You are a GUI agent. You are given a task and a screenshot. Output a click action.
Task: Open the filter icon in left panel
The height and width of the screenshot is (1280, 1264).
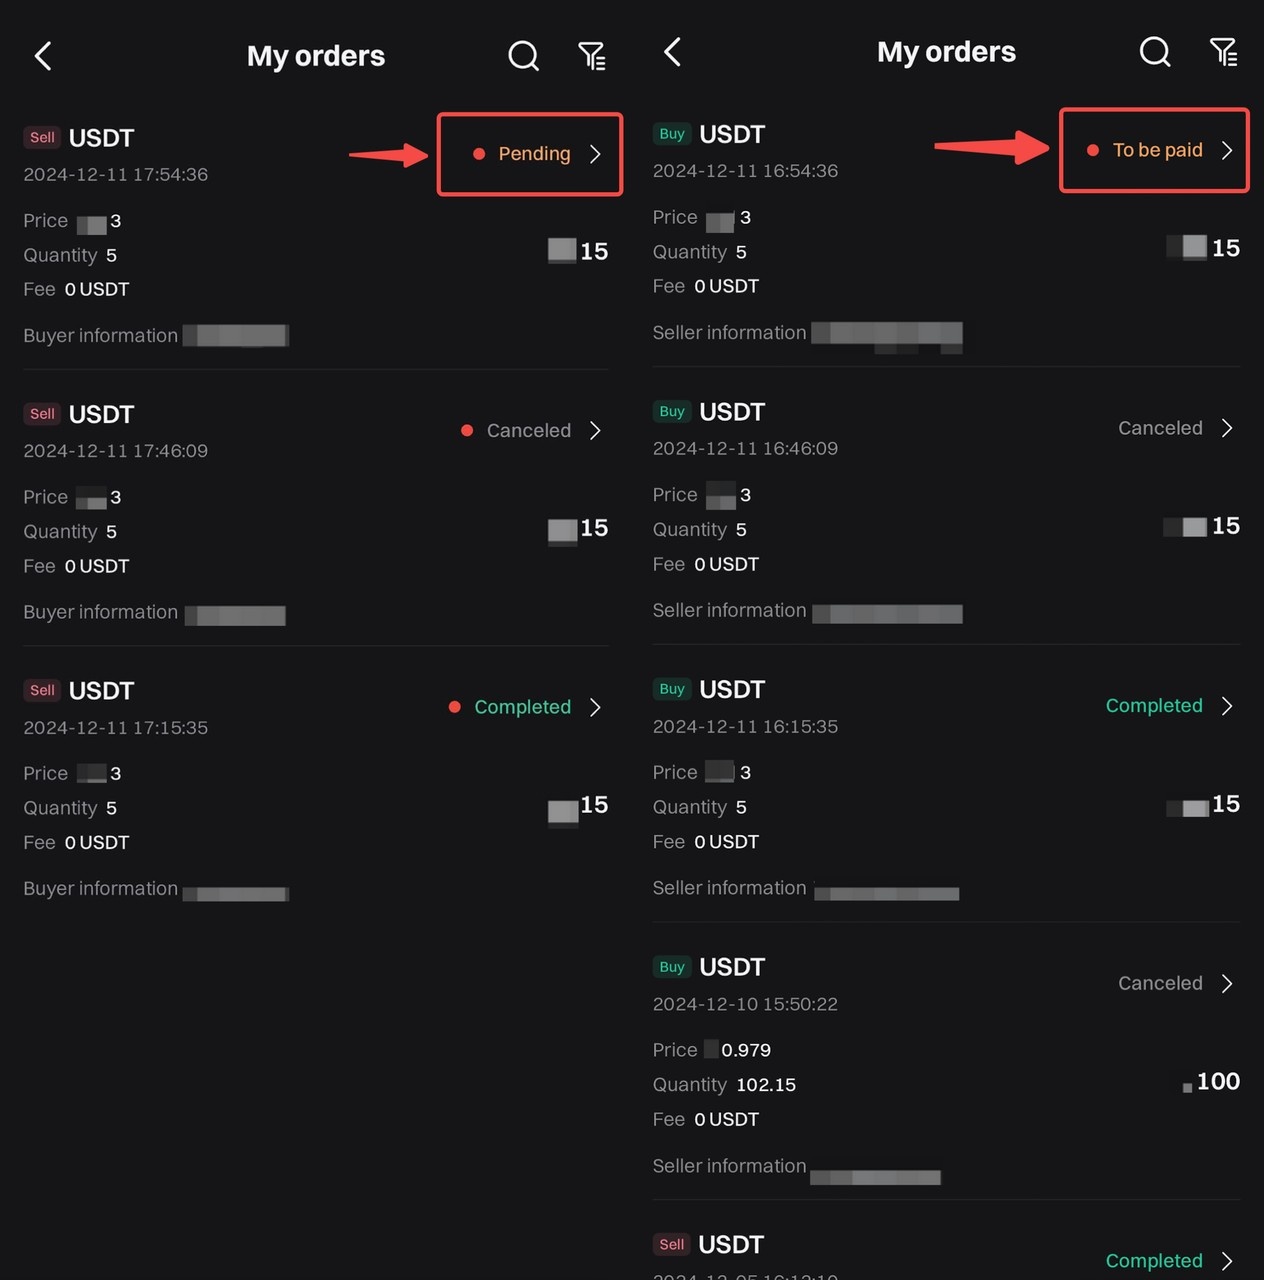point(592,56)
